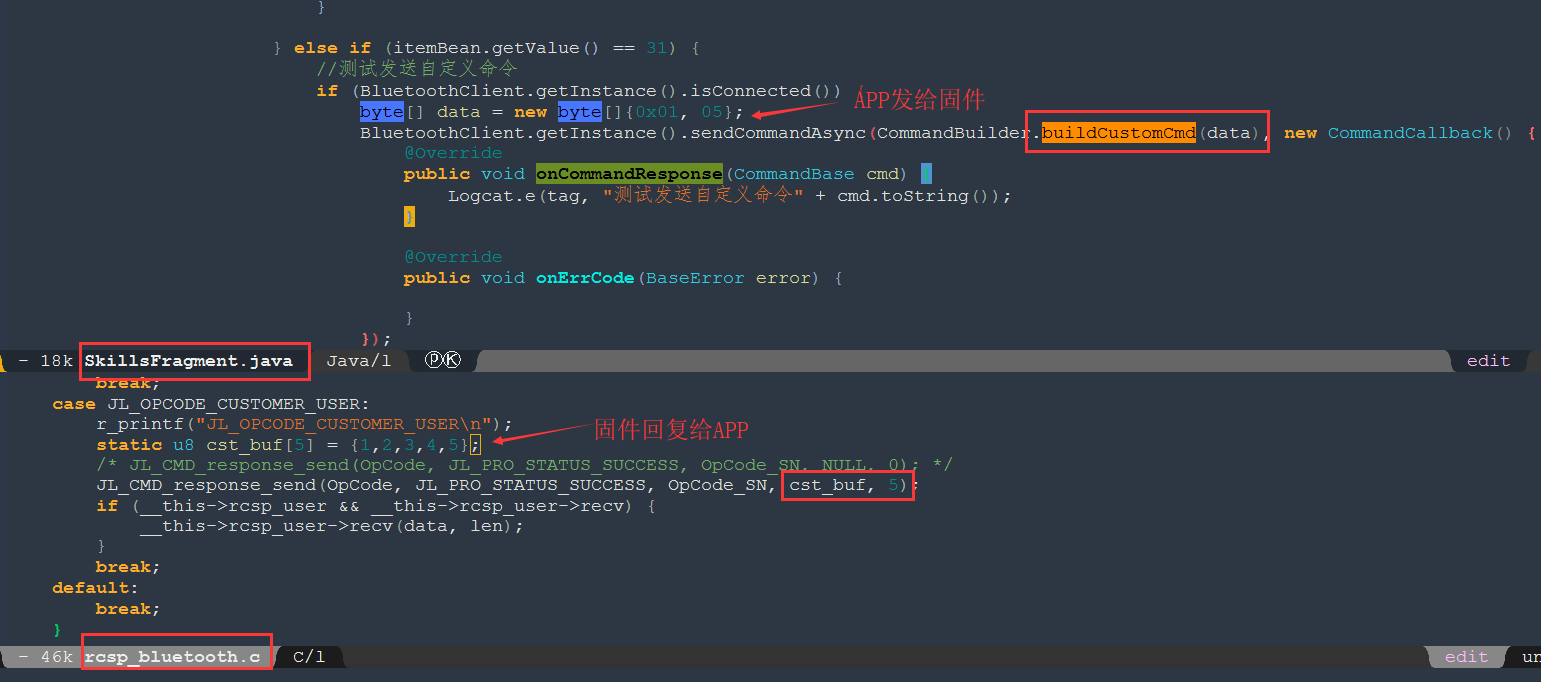Click the 18k buffer size indicator
This screenshot has width=1541, height=682.
[56, 360]
